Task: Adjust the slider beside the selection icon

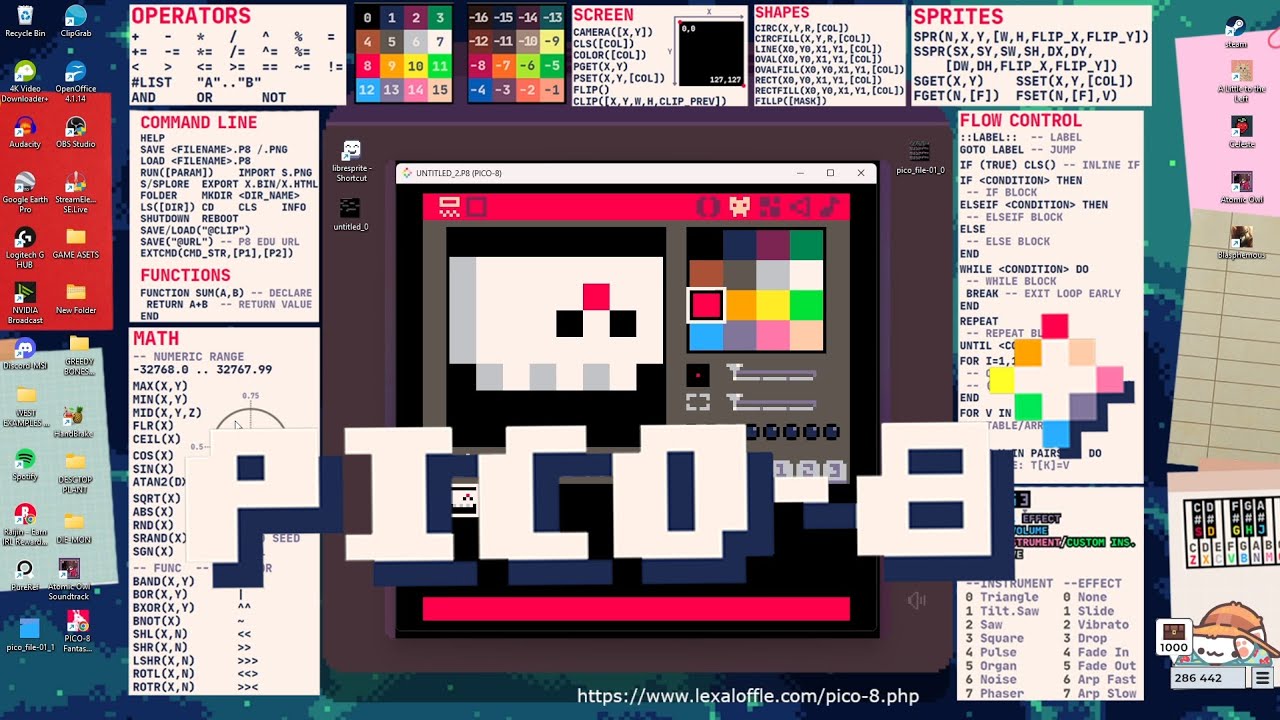Action: point(772,402)
